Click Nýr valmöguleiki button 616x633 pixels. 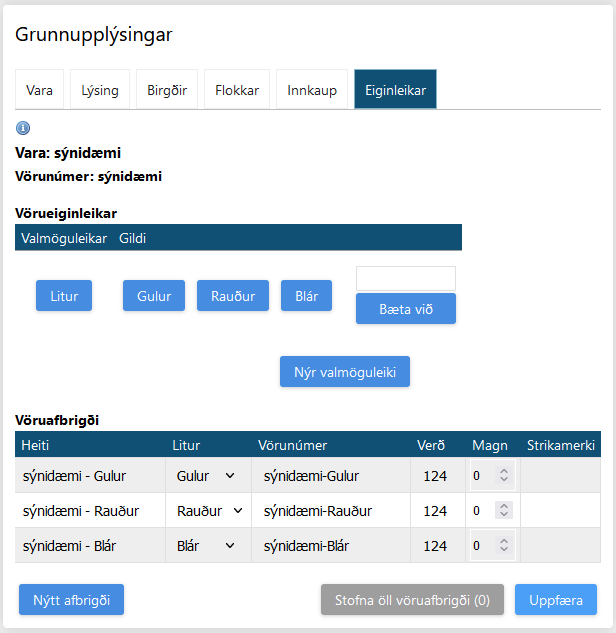coord(344,371)
